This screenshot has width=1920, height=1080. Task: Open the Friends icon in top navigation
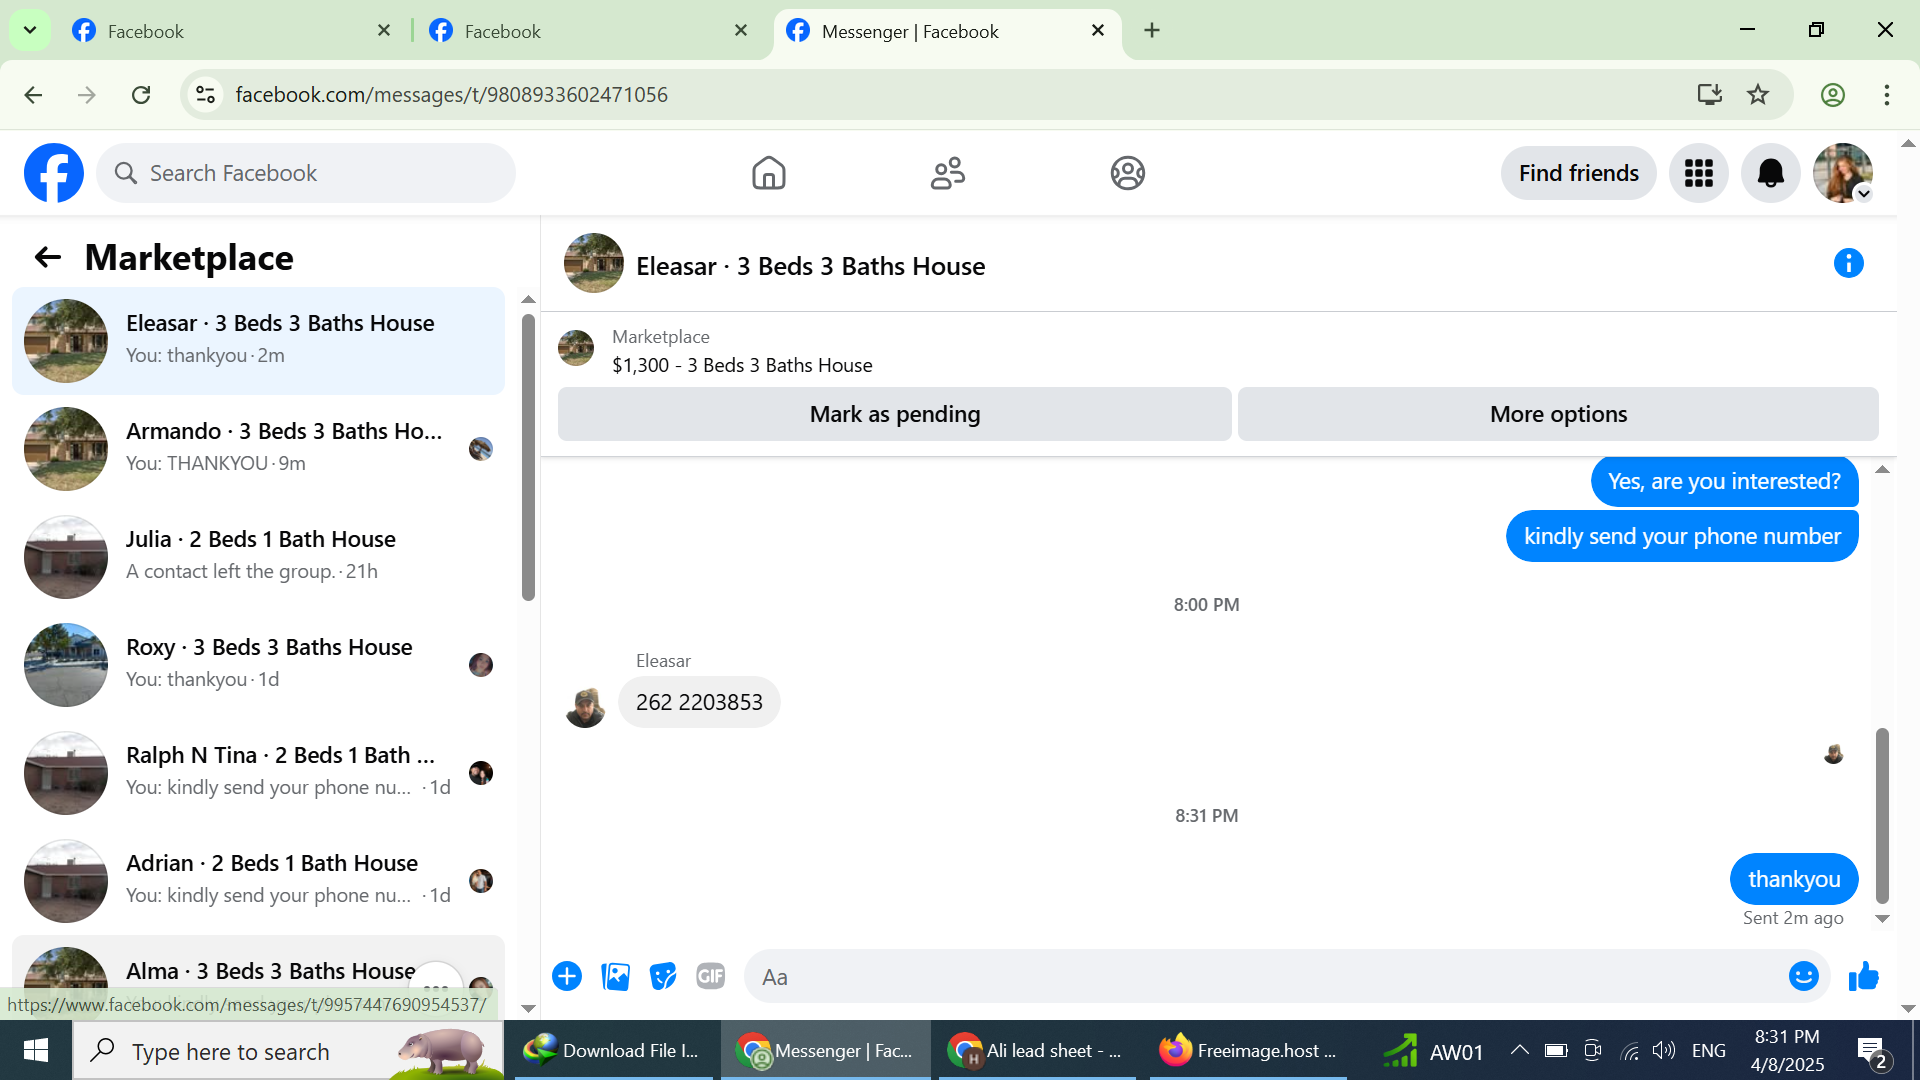(947, 173)
